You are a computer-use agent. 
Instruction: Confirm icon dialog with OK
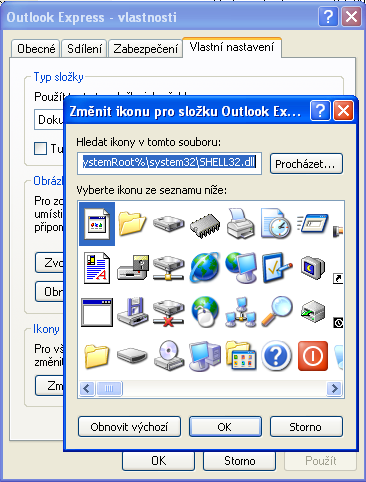[225, 427]
